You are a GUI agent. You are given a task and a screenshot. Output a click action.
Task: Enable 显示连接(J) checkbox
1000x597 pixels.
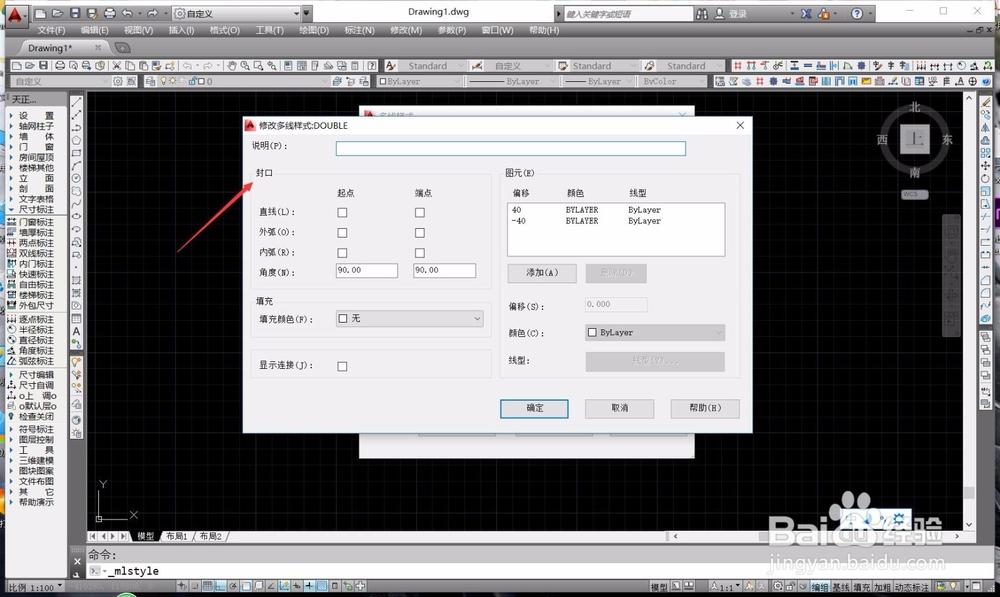[342, 367]
